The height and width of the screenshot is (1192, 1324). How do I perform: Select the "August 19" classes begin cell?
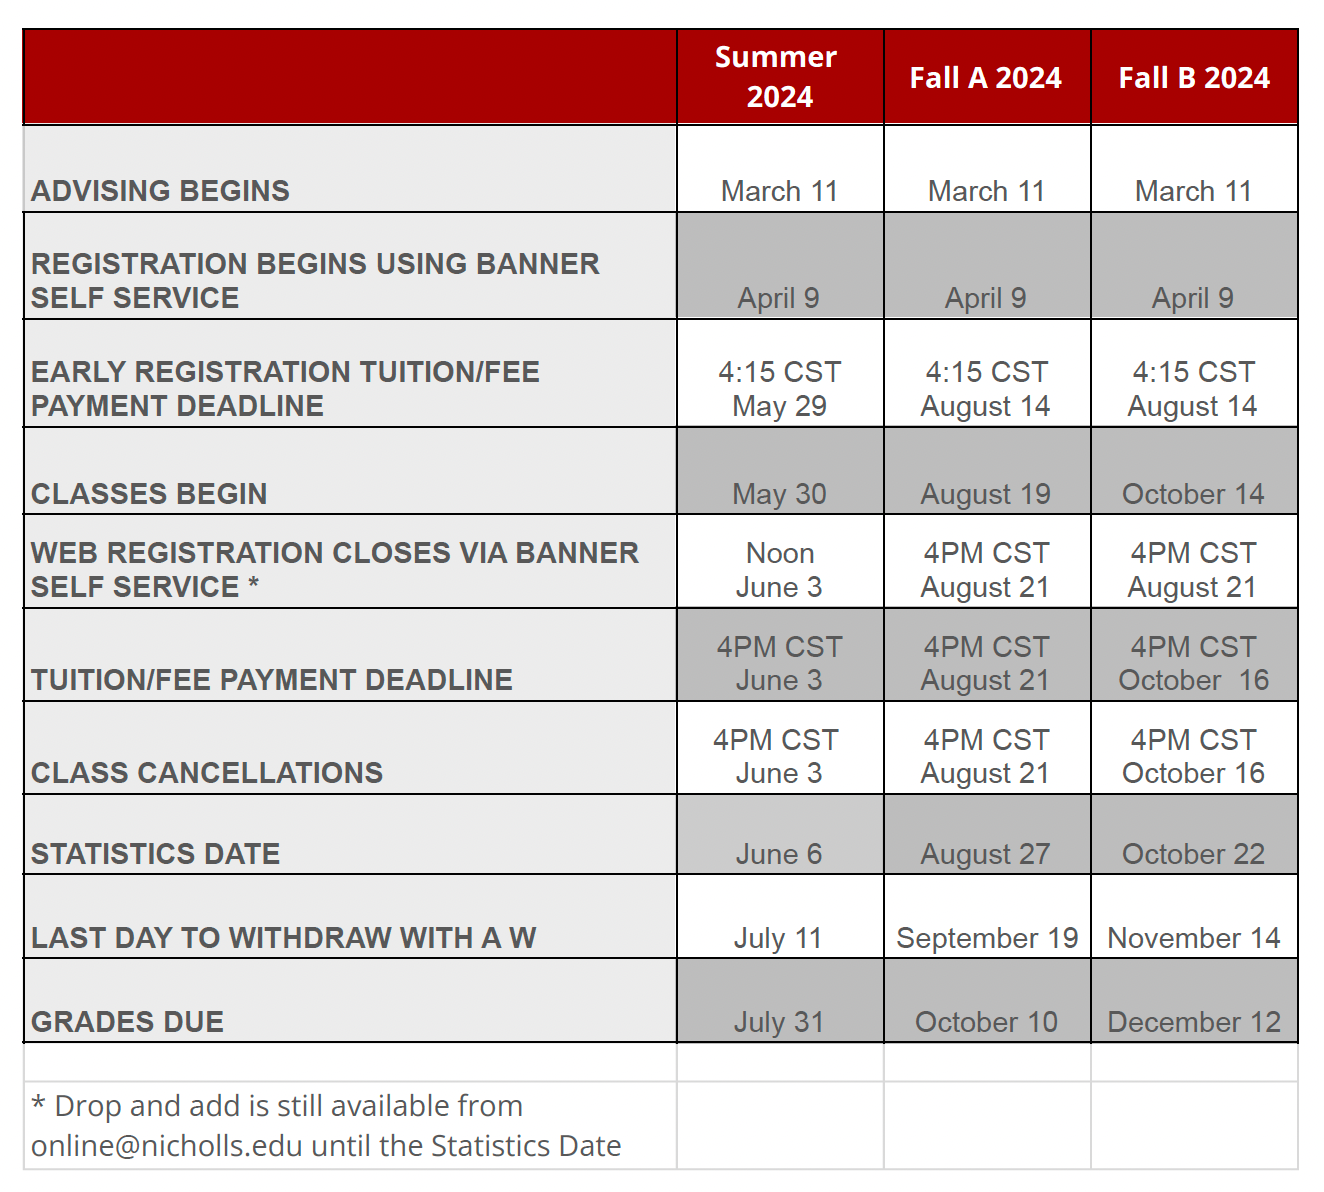pos(985,494)
